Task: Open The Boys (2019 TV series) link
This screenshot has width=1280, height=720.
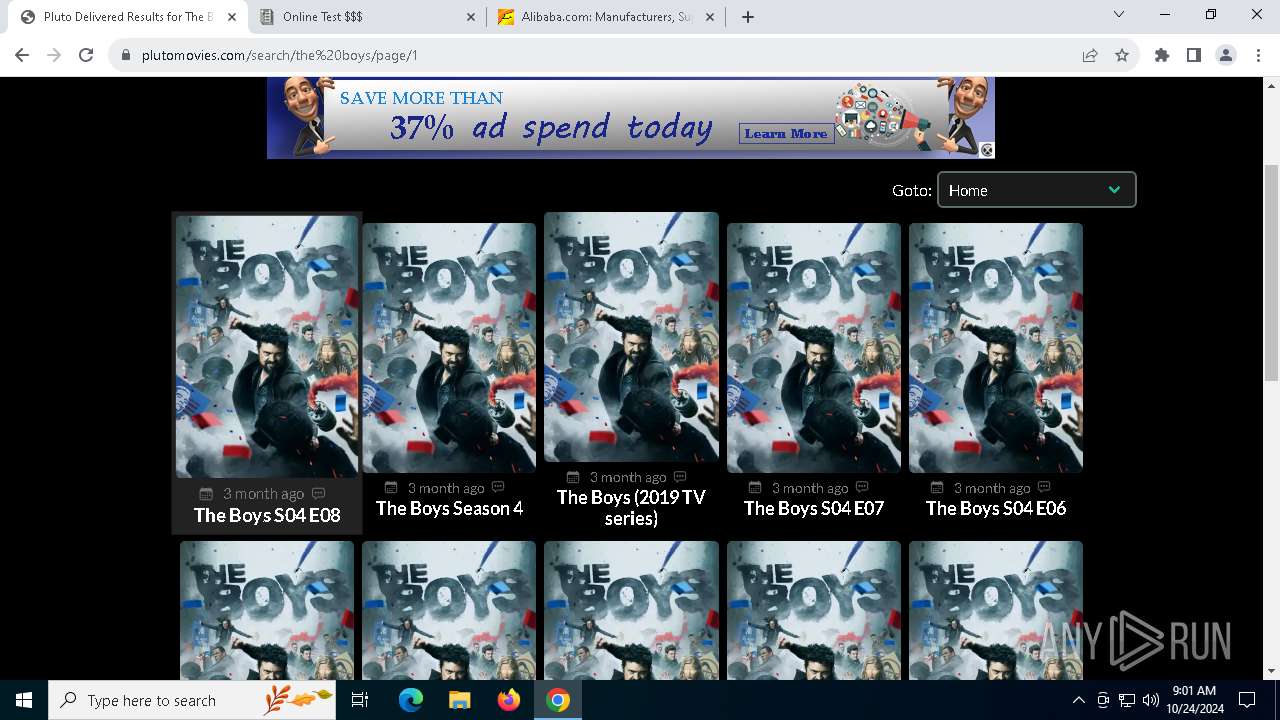Action: 631,508
